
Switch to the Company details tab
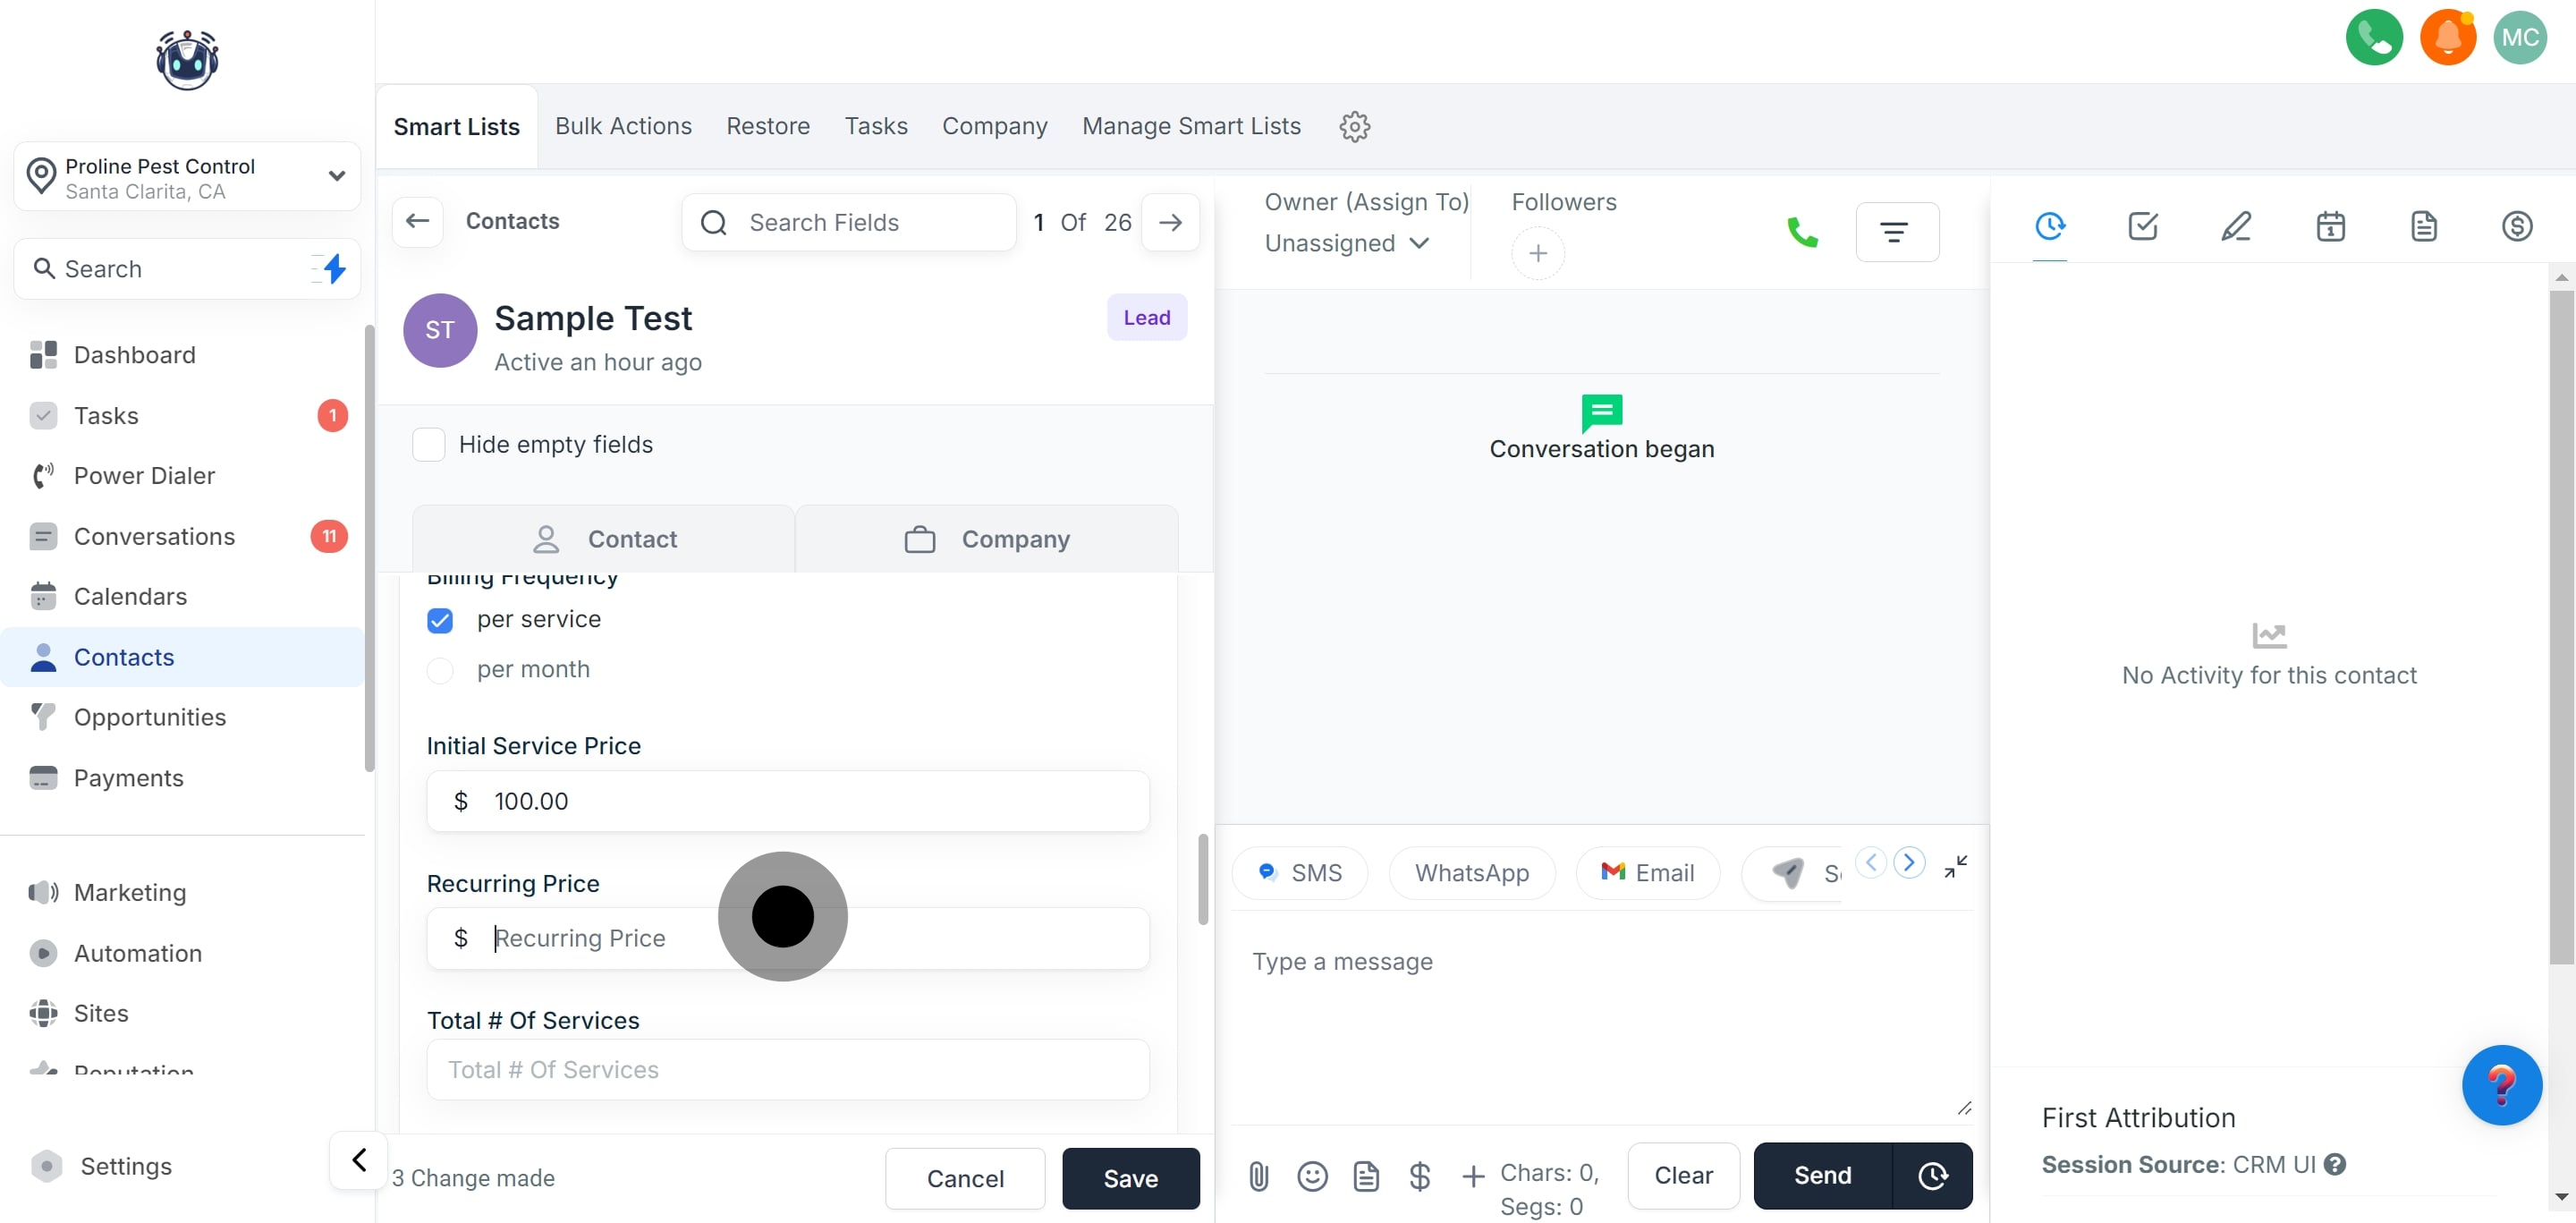(986, 539)
